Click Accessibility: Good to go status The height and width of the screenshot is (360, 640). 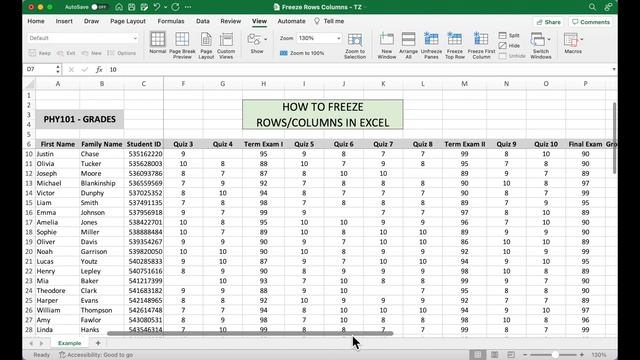coord(96,355)
